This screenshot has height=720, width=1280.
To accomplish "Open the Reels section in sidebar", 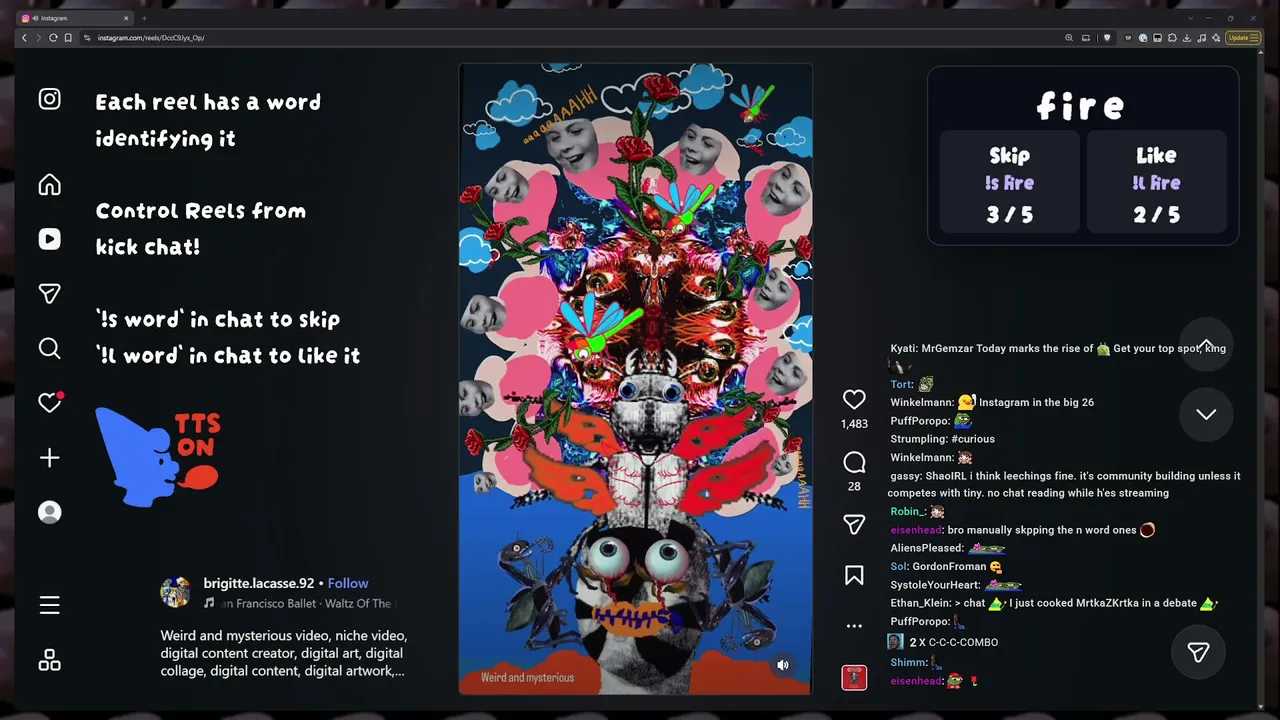I will pos(49,239).
